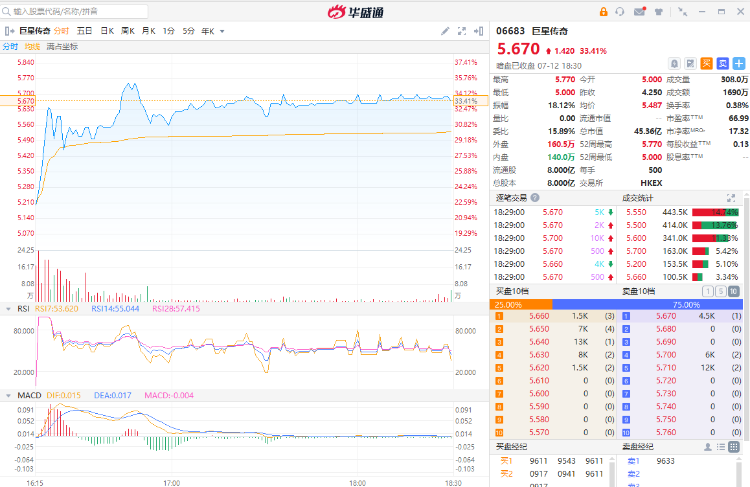750x487 pixels.
Task: Click the buy/sell ratio bar's orange 25% segment
Action: pos(520,304)
